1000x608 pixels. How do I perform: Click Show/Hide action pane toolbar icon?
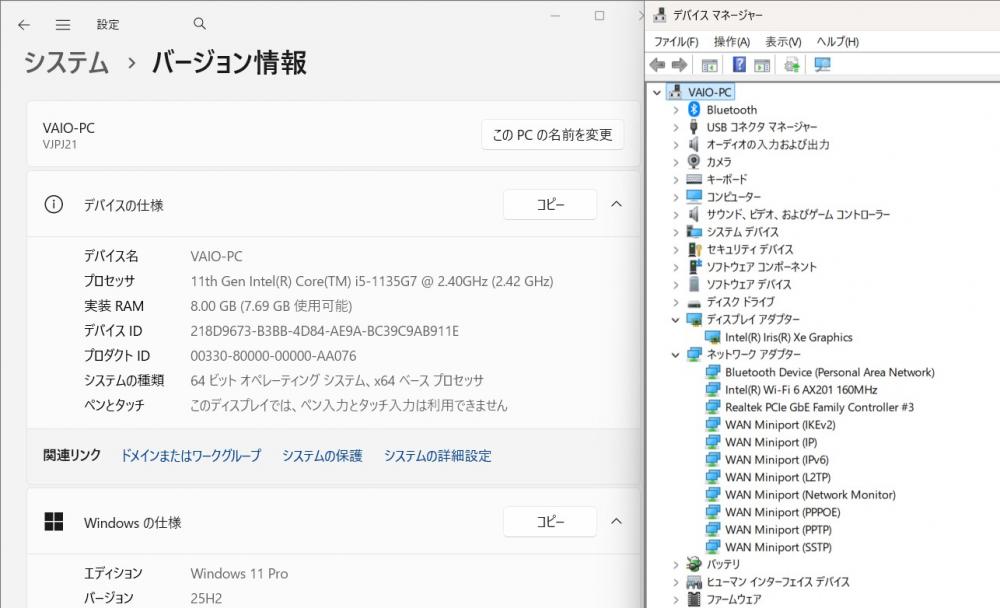coord(762,64)
